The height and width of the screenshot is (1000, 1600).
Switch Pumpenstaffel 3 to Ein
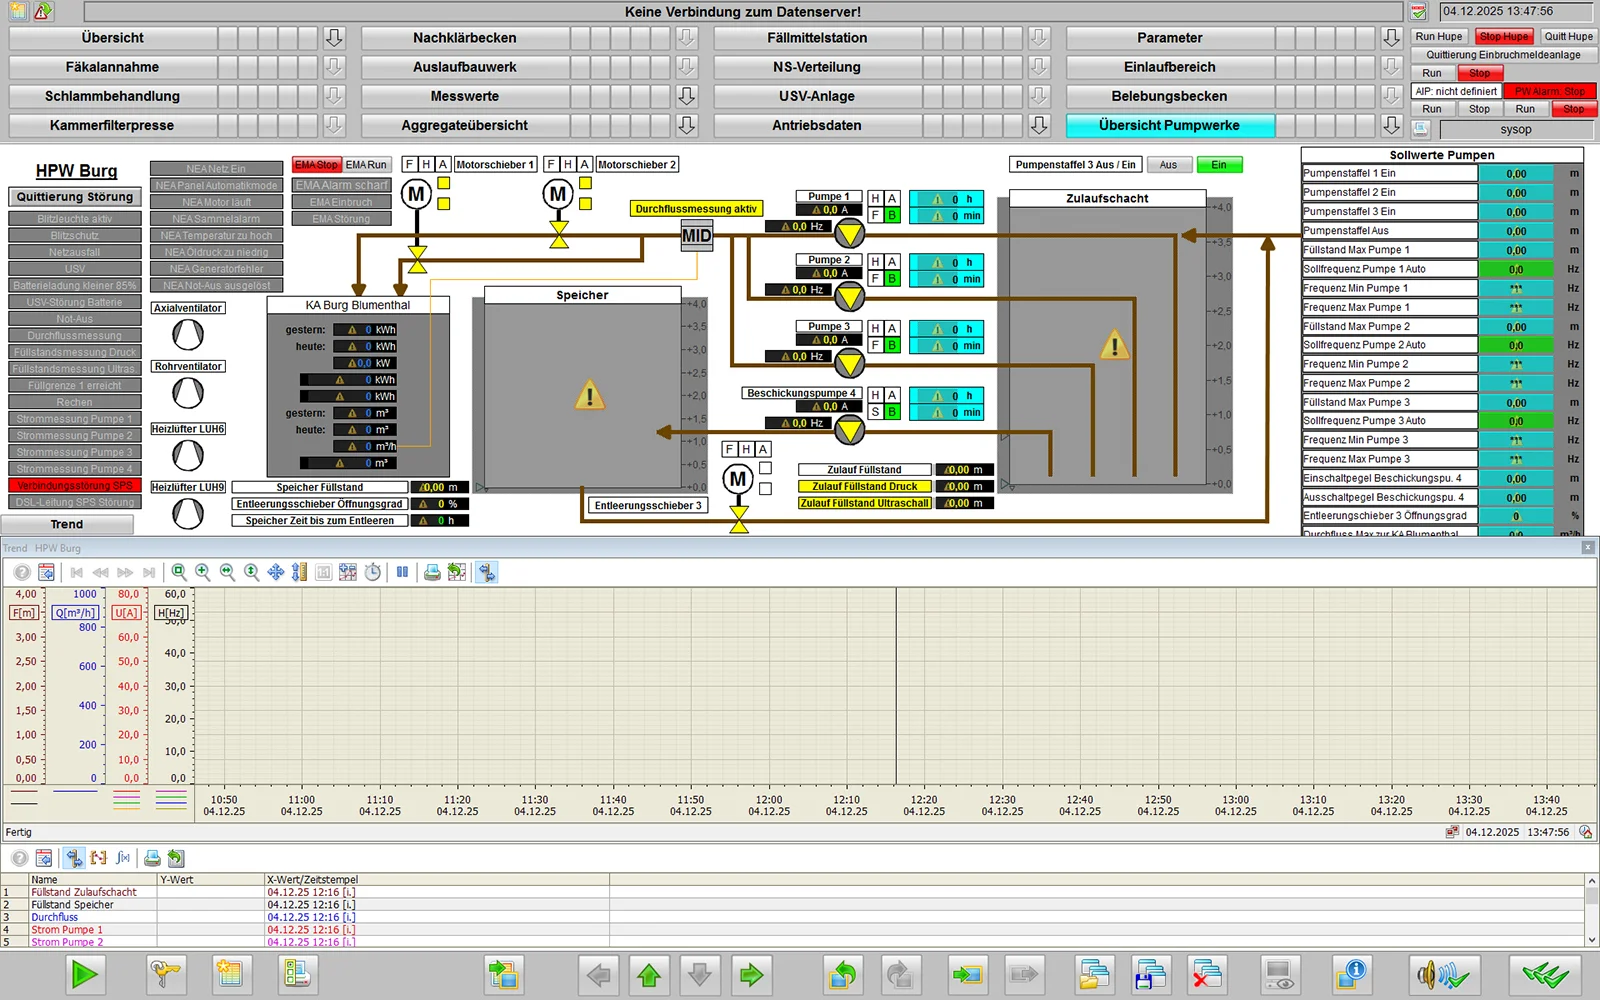click(x=1219, y=165)
